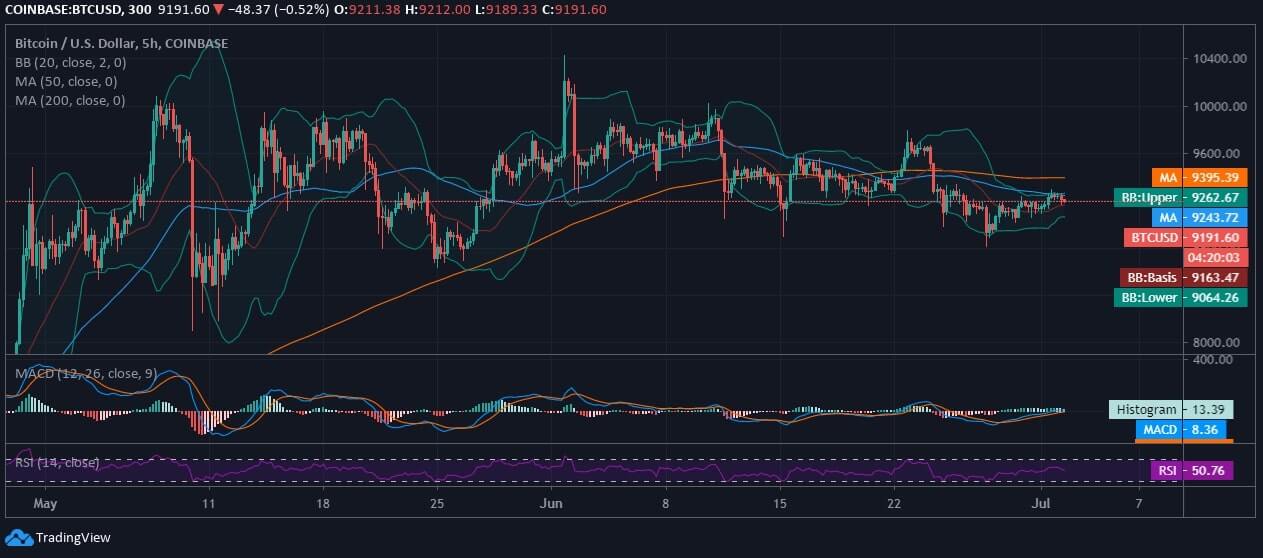The image size is (1263, 558).
Task: Select the MA (50, close, 0) indicator legend
Action: [x=65, y=81]
